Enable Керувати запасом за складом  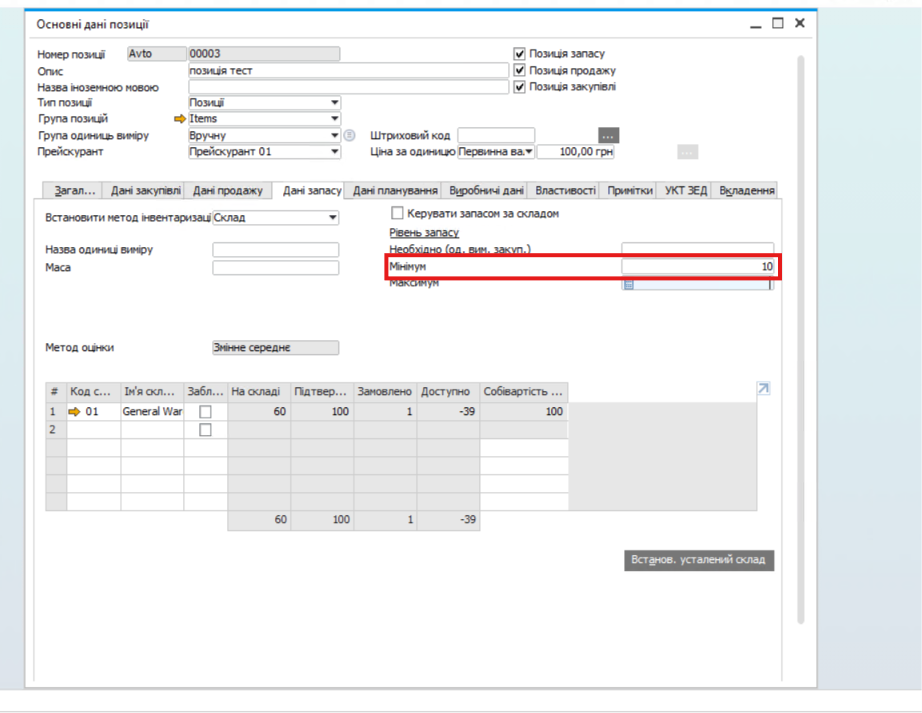(397, 213)
